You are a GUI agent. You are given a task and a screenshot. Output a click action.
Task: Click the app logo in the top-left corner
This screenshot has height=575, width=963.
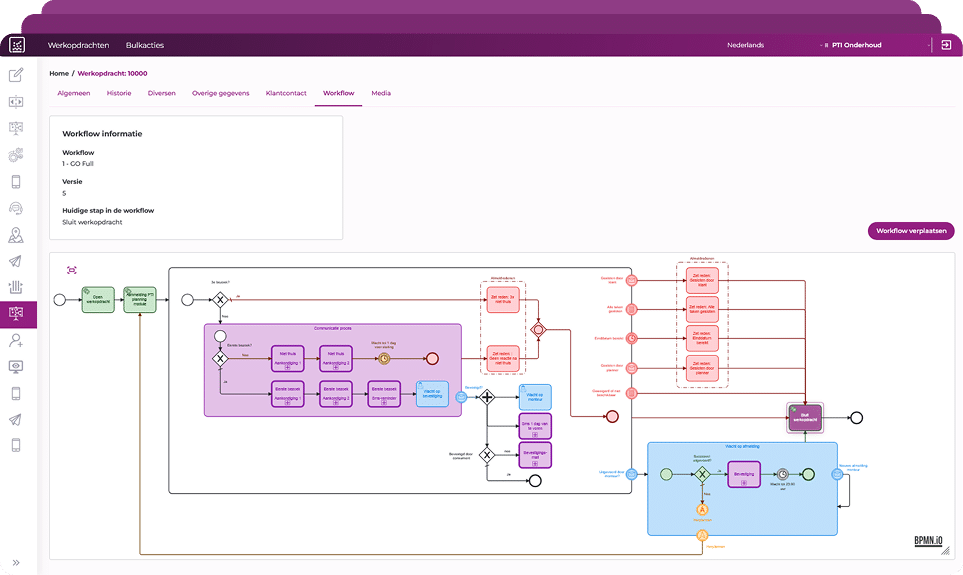(17, 45)
